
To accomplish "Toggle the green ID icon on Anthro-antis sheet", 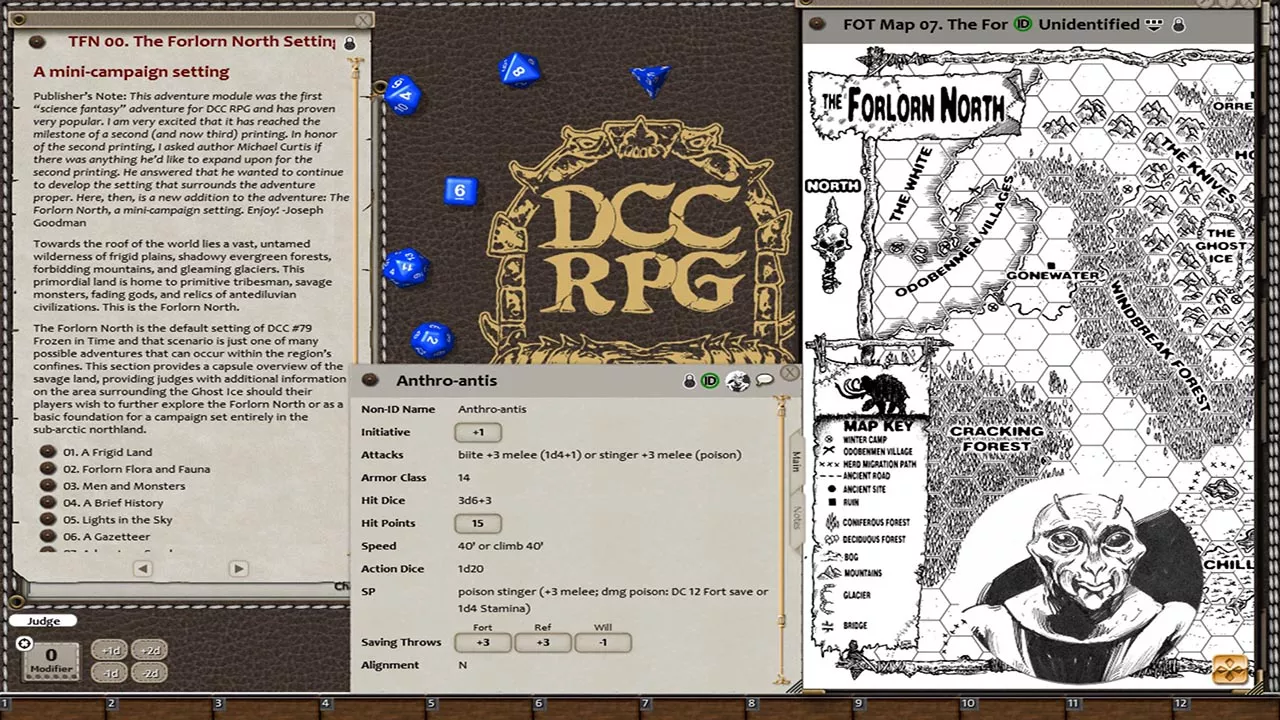I will tap(710, 381).
